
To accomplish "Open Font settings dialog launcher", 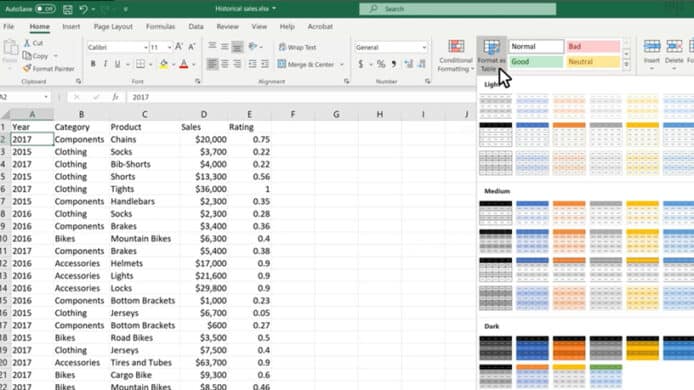I will pyautogui.click(x=198, y=81).
